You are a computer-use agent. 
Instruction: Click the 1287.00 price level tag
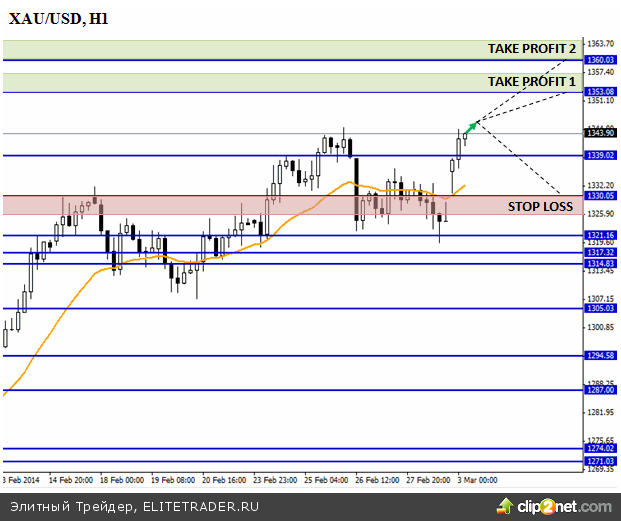tap(601, 390)
